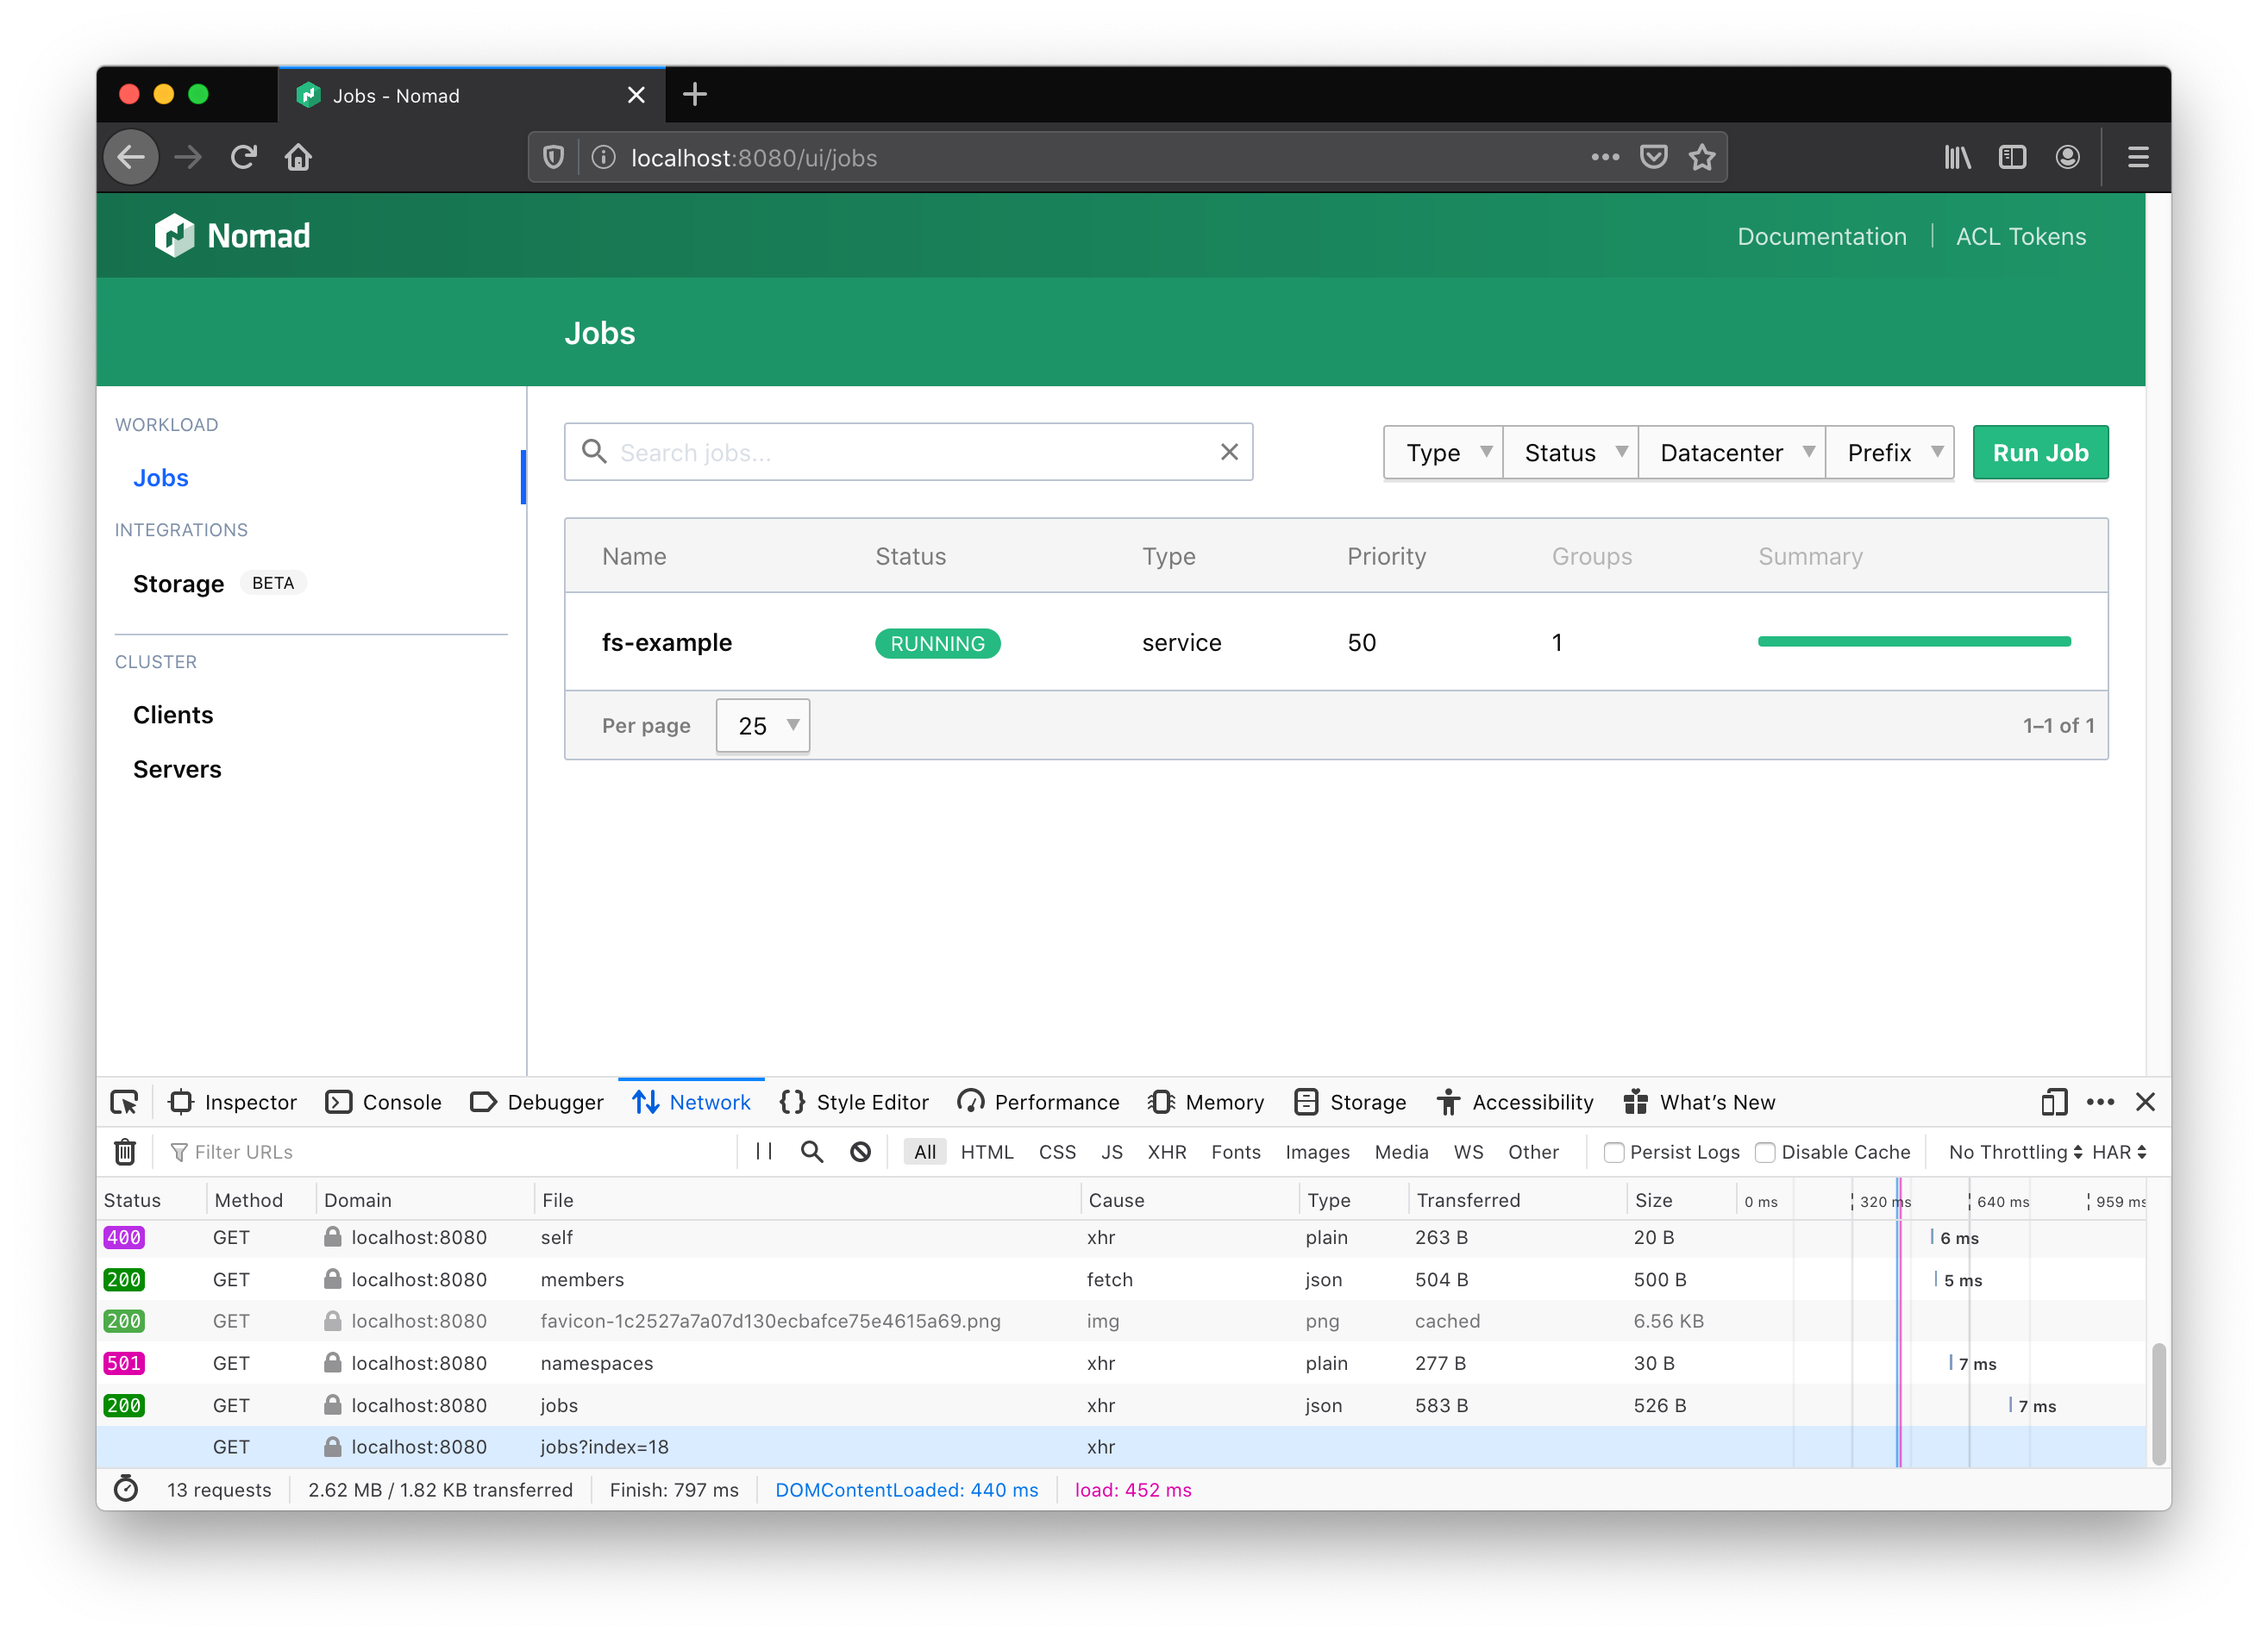Open the Datacenter filter dropdown
The width and height of the screenshot is (2268, 1638).
[x=1732, y=453]
